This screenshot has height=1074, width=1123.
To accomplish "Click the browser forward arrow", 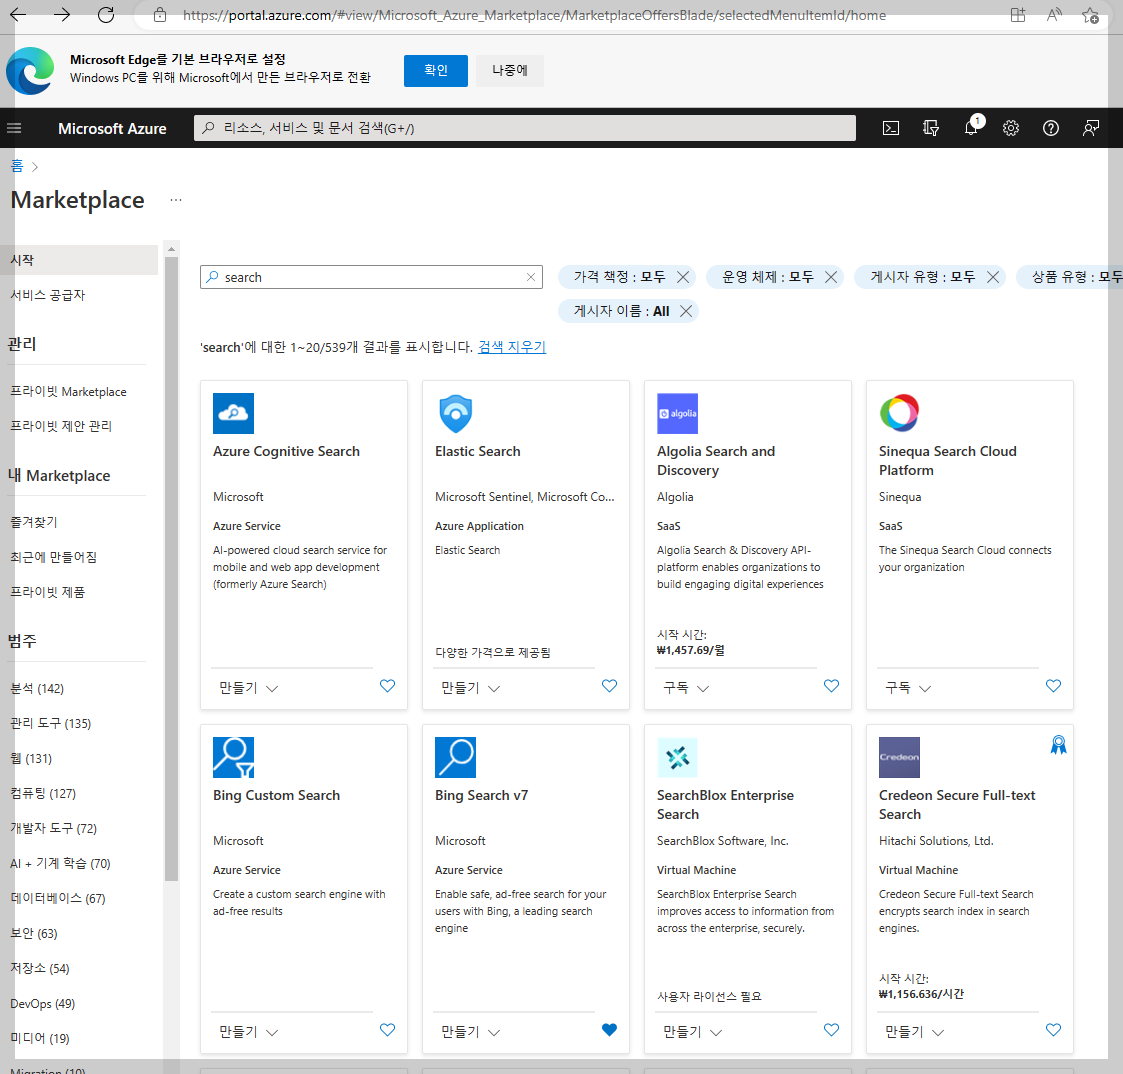I will click(x=62, y=15).
